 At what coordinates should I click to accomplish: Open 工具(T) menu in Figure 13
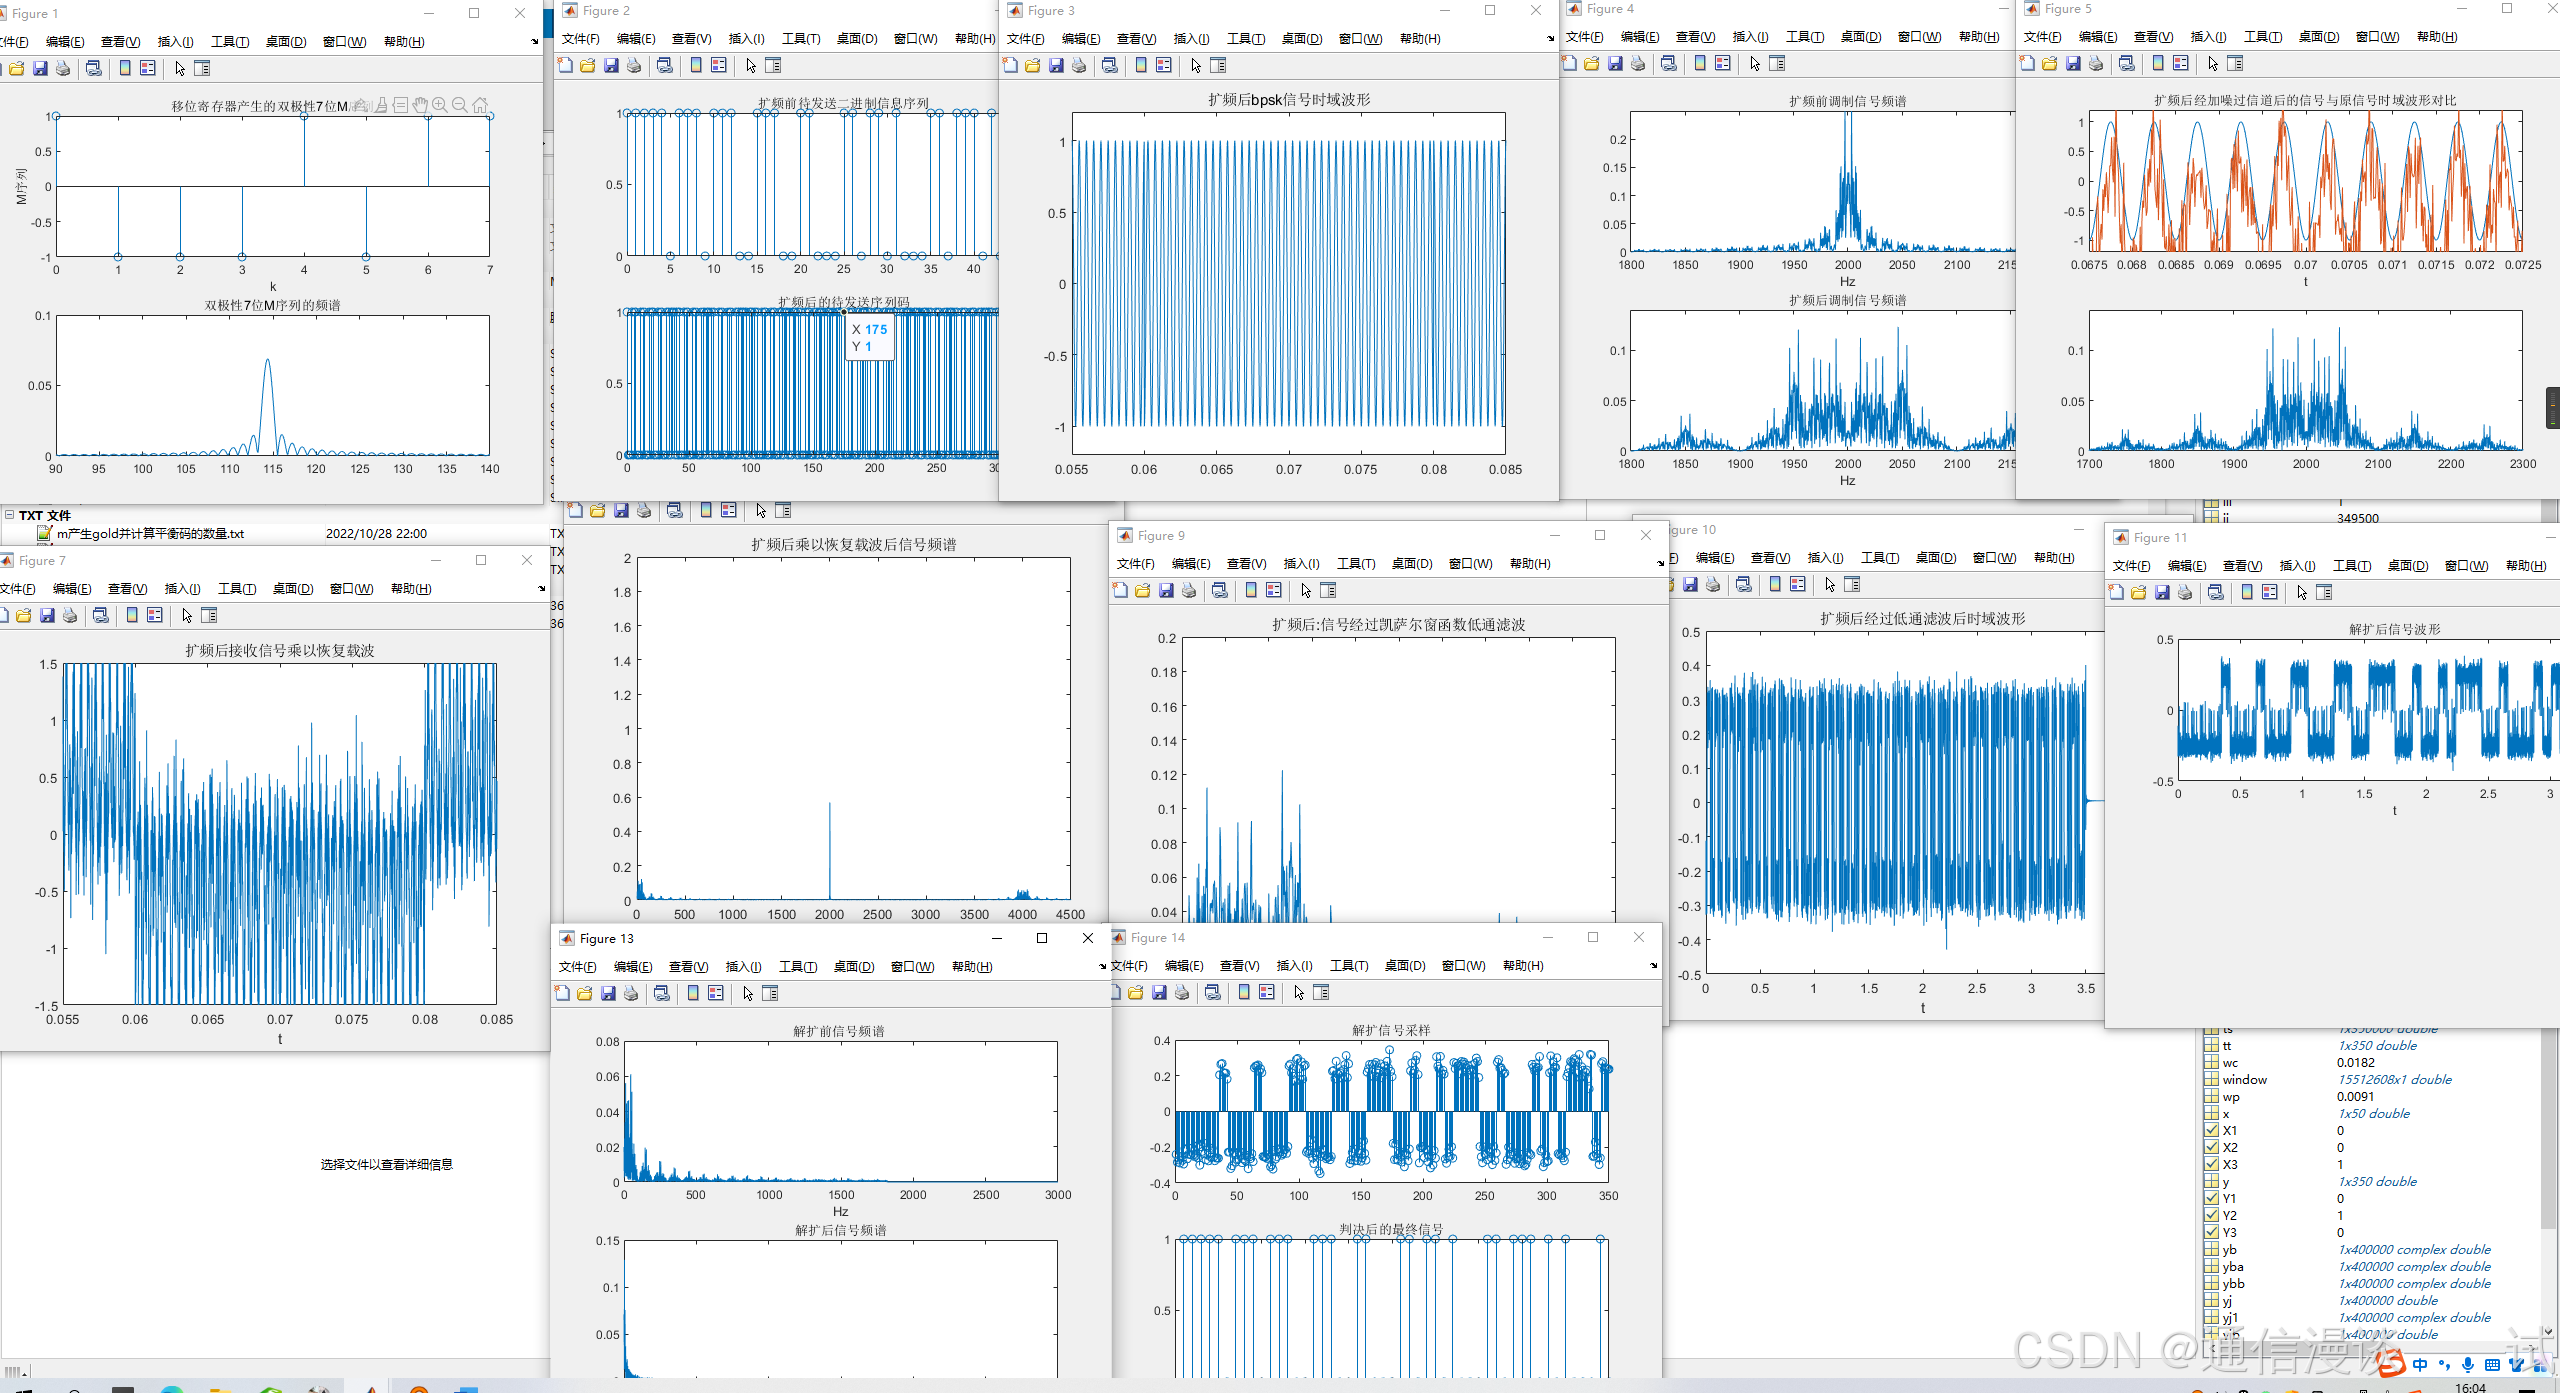coord(797,966)
